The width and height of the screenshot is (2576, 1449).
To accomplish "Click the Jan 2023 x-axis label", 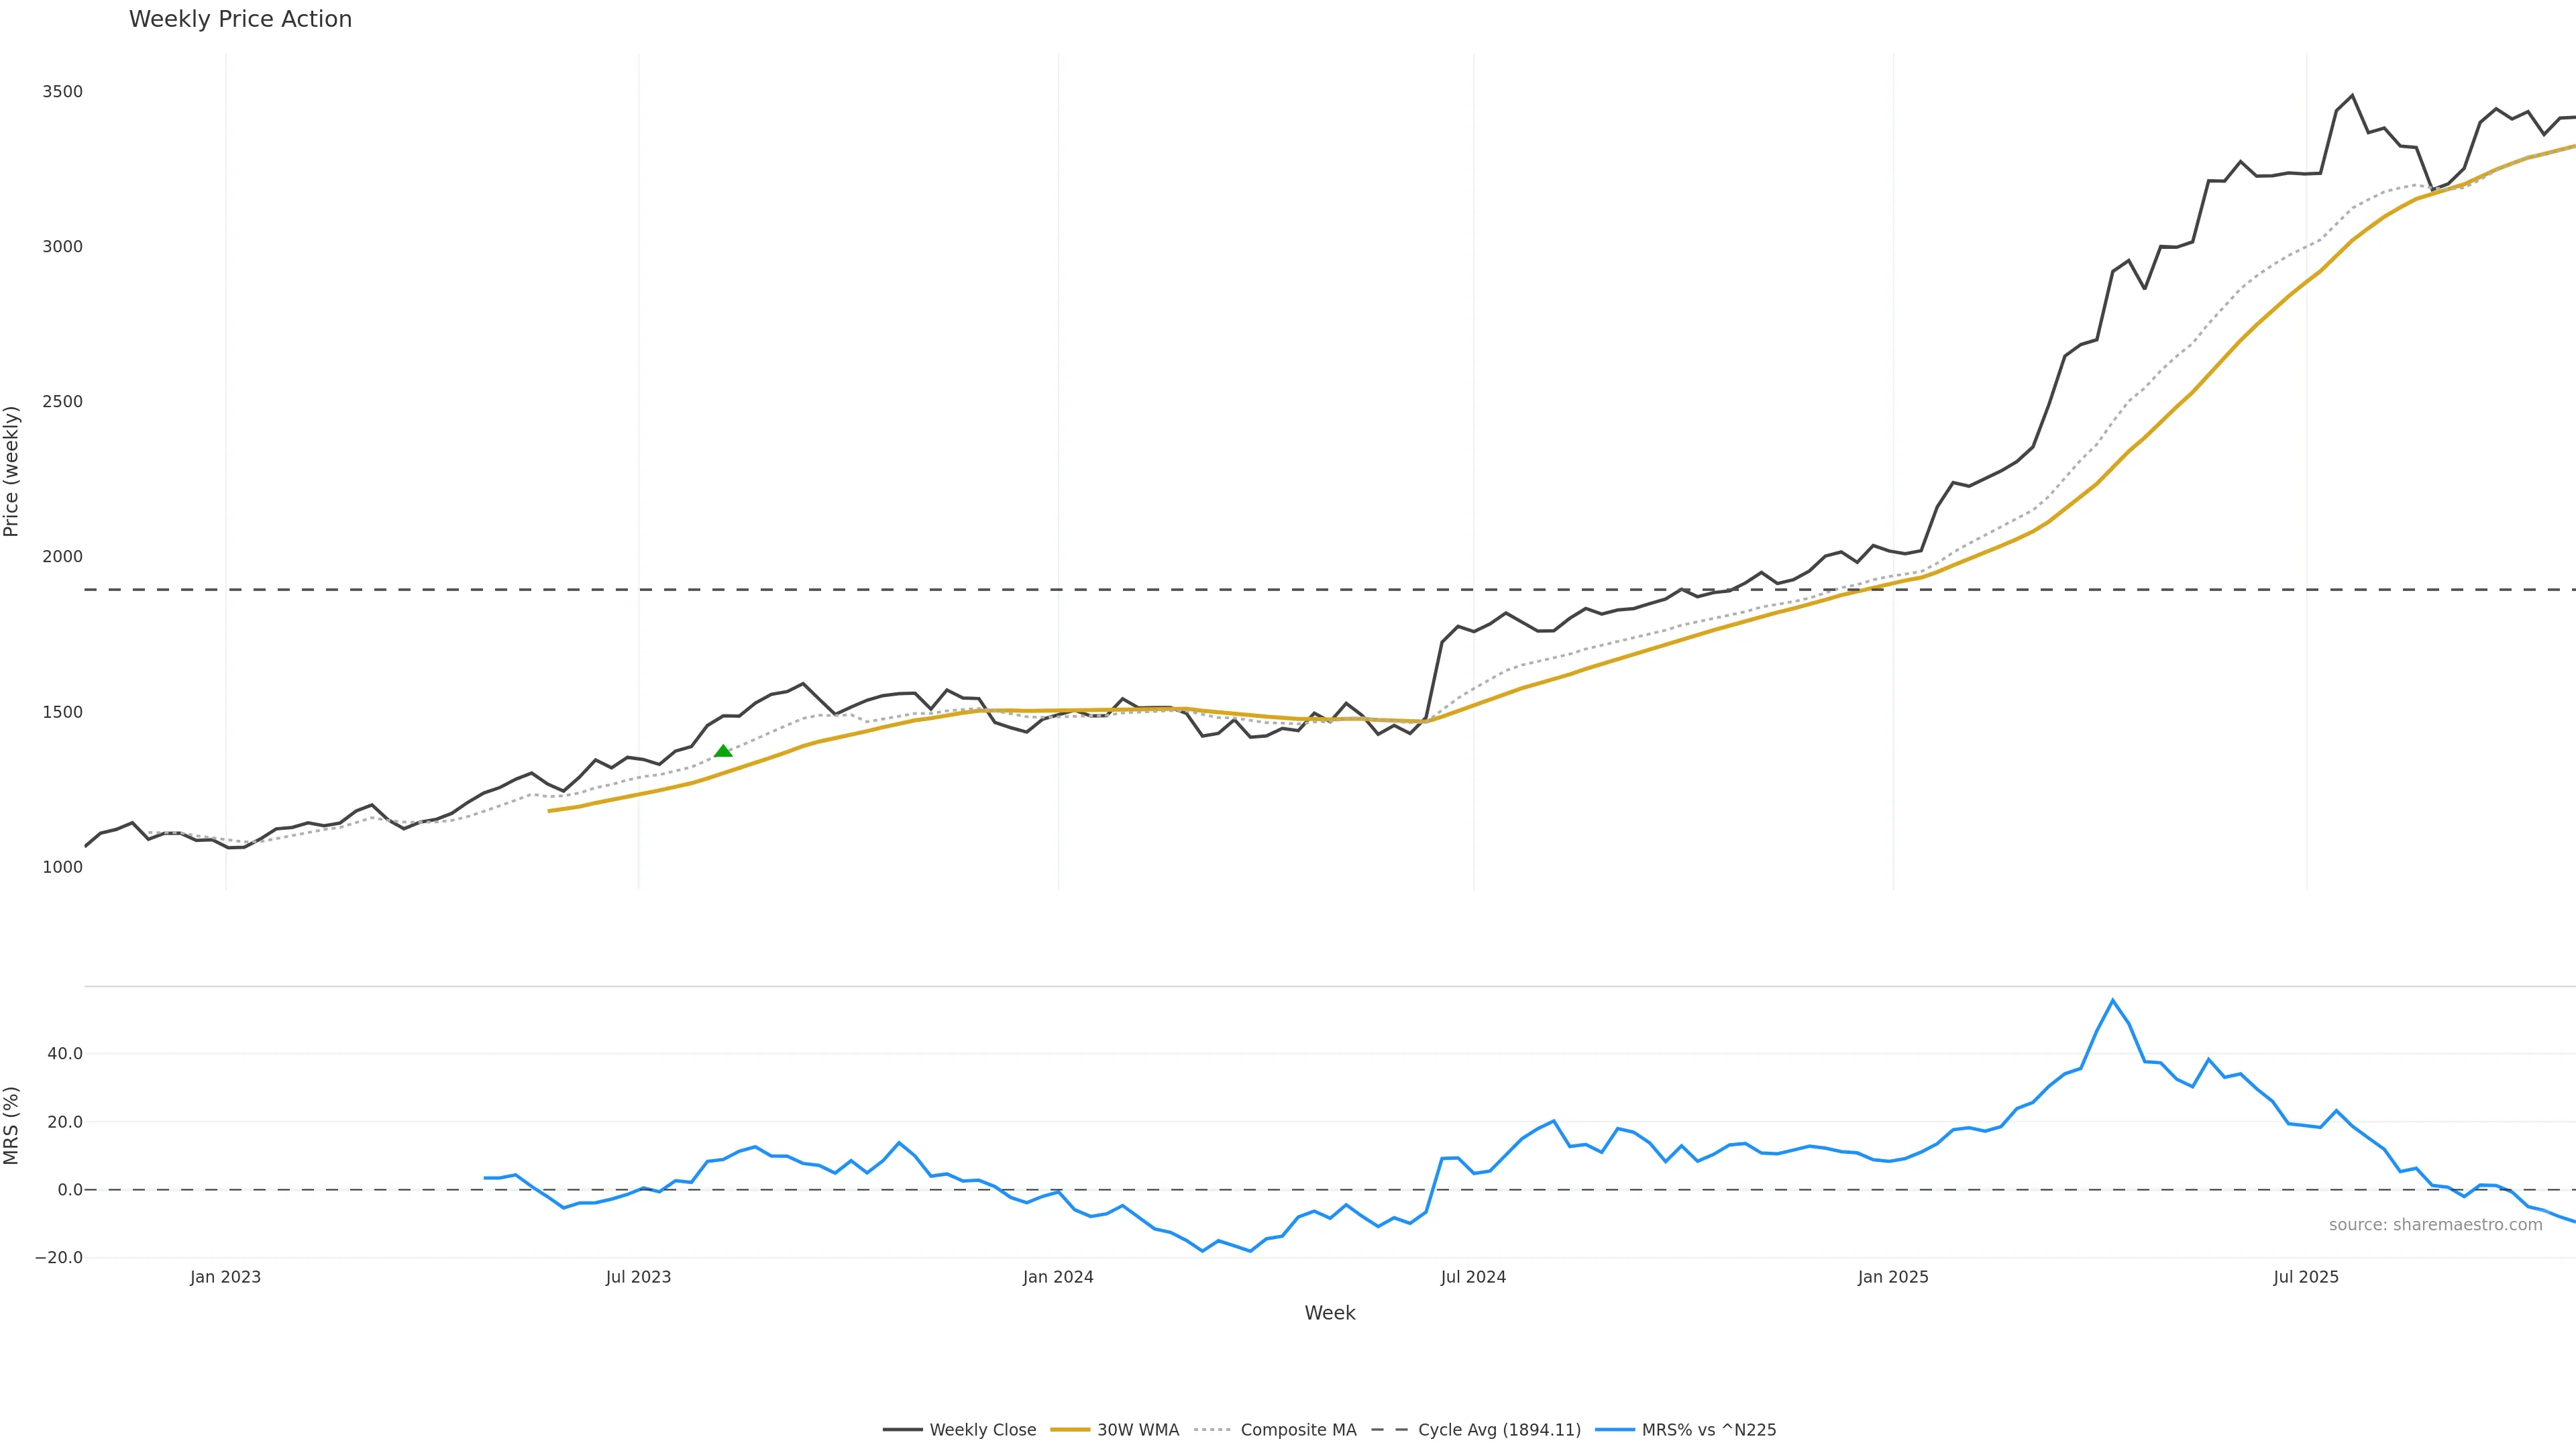I will (225, 1277).
